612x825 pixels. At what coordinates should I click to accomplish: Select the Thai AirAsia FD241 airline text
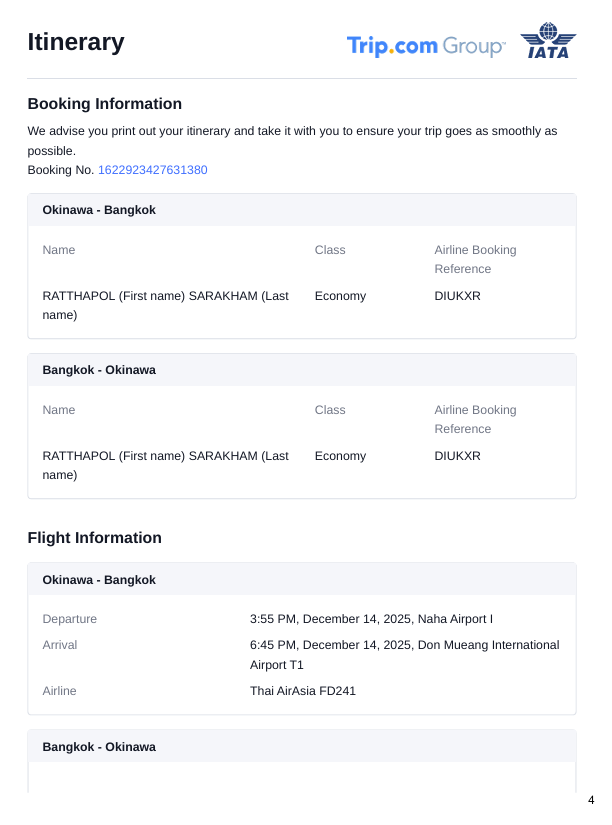[303, 691]
